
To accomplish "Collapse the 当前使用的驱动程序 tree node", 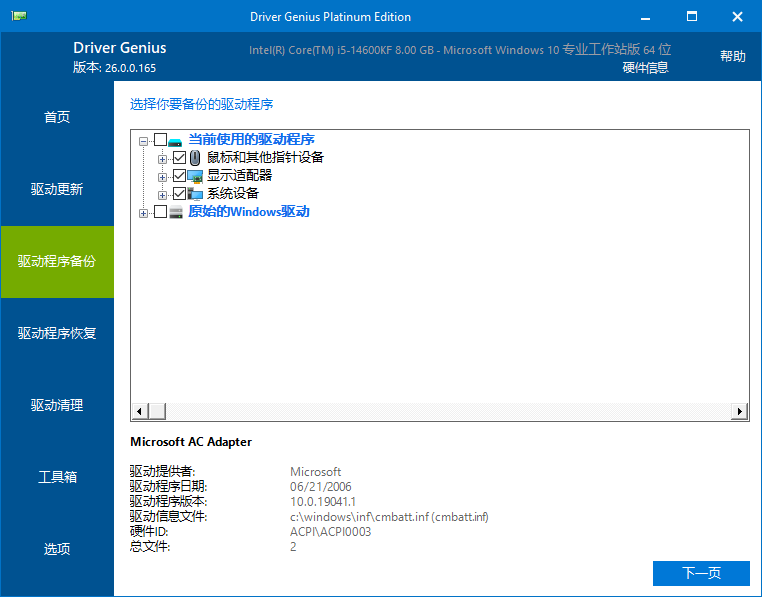I will pos(143,141).
